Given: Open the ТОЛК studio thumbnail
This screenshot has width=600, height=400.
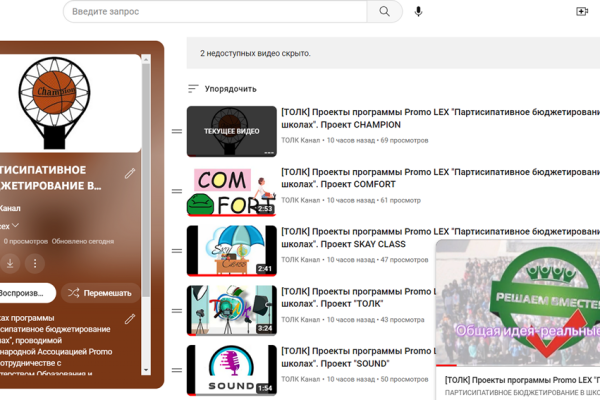Looking at the screenshot, I should click(x=232, y=310).
